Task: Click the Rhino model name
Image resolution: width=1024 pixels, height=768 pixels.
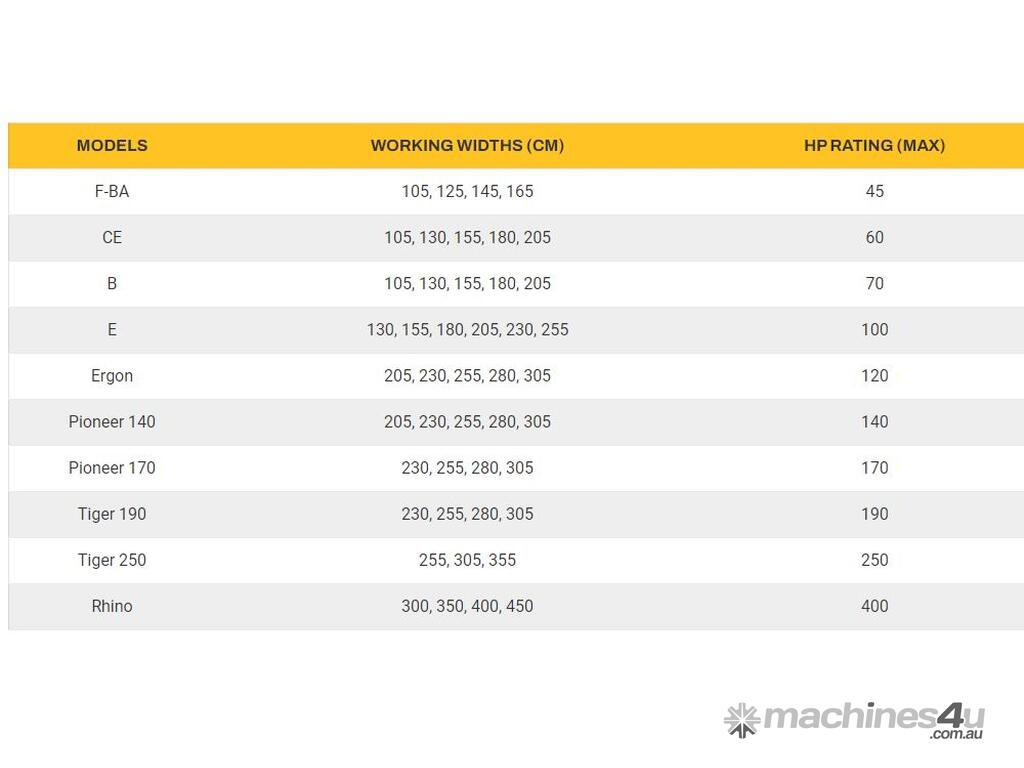Action: pos(112,606)
